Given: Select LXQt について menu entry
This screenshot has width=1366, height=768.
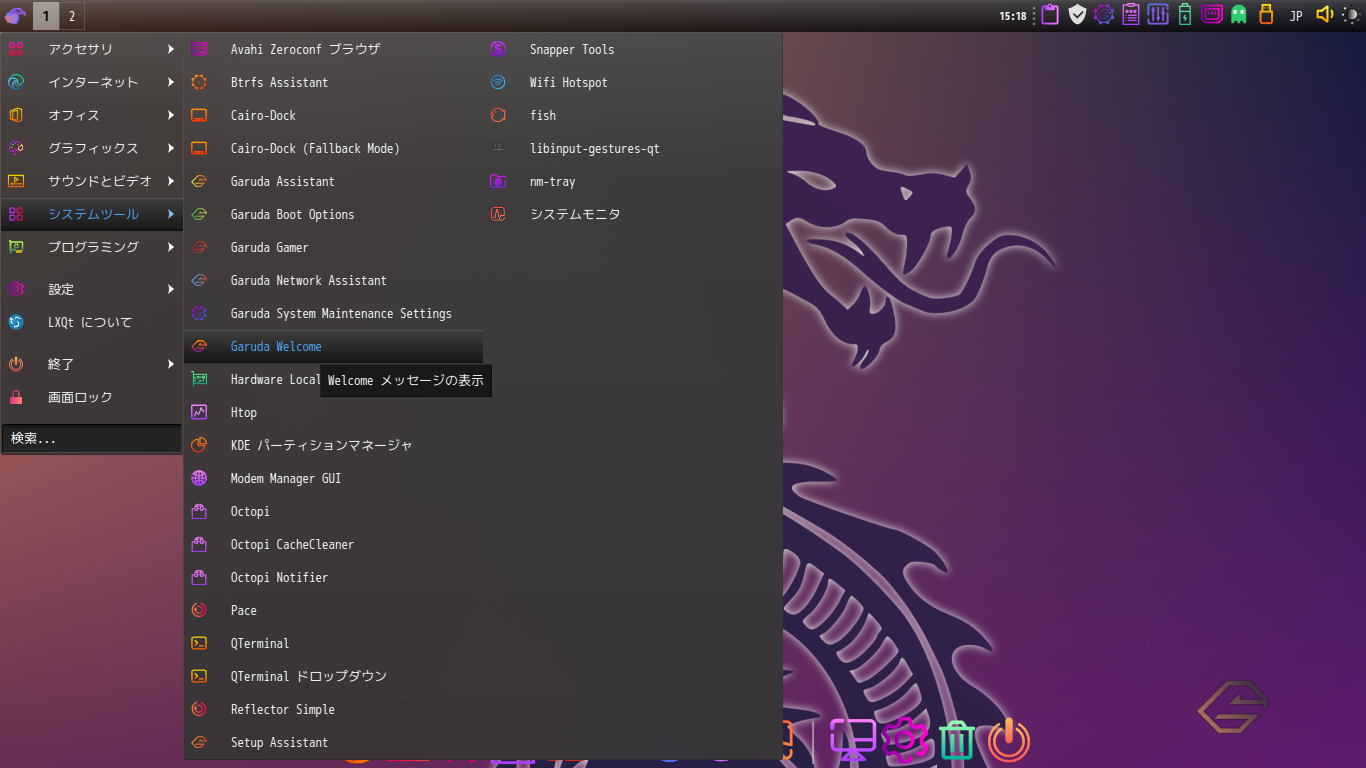Looking at the screenshot, I should point(92,322).
